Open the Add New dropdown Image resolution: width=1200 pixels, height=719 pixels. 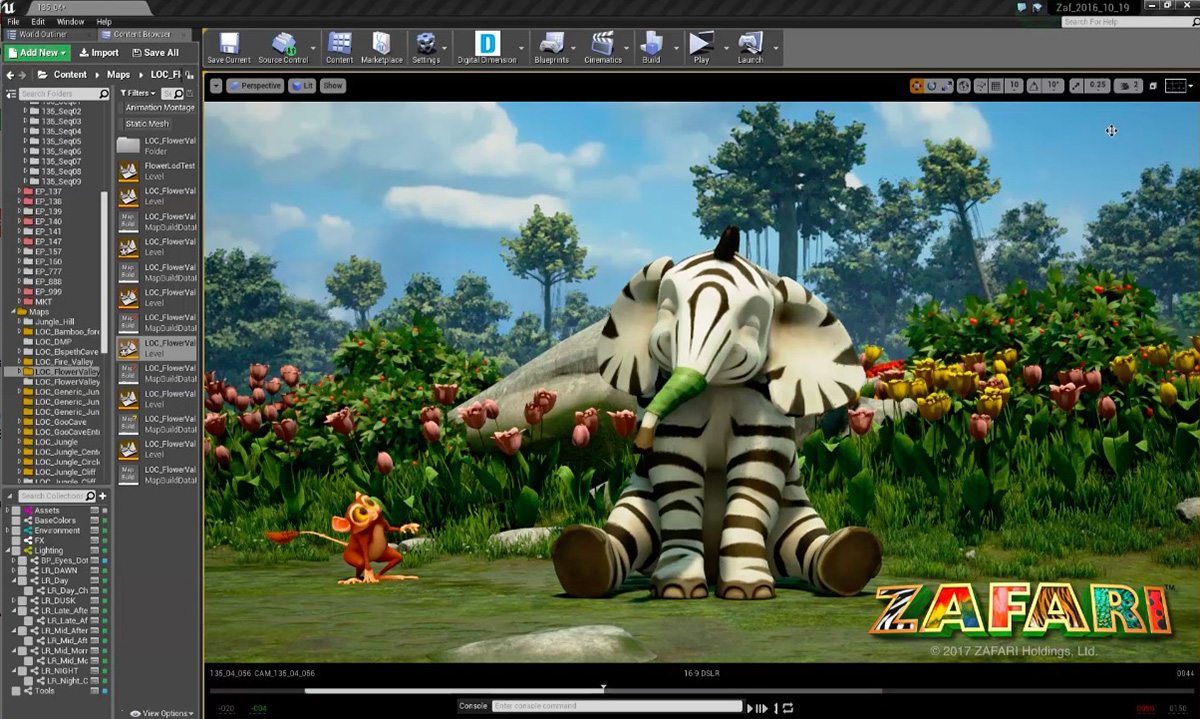coord(36,53)
